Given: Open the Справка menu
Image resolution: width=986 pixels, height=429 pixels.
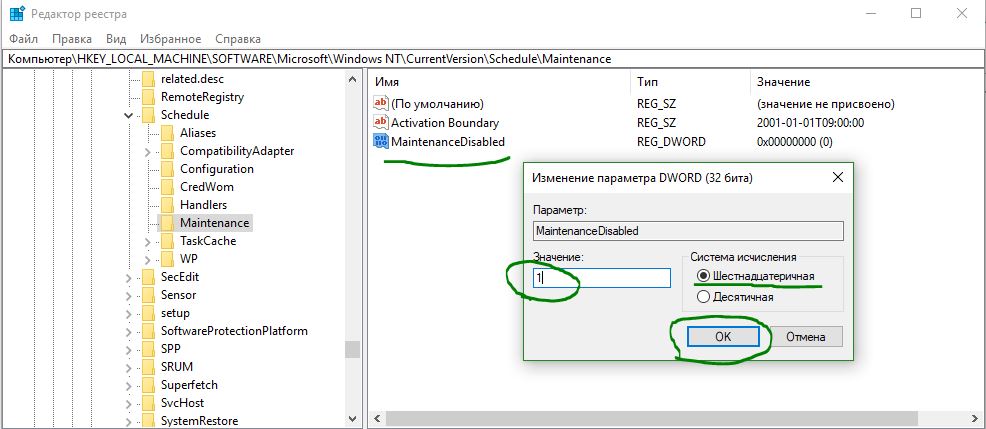Looking at the screenshot, I should (238, 39).
